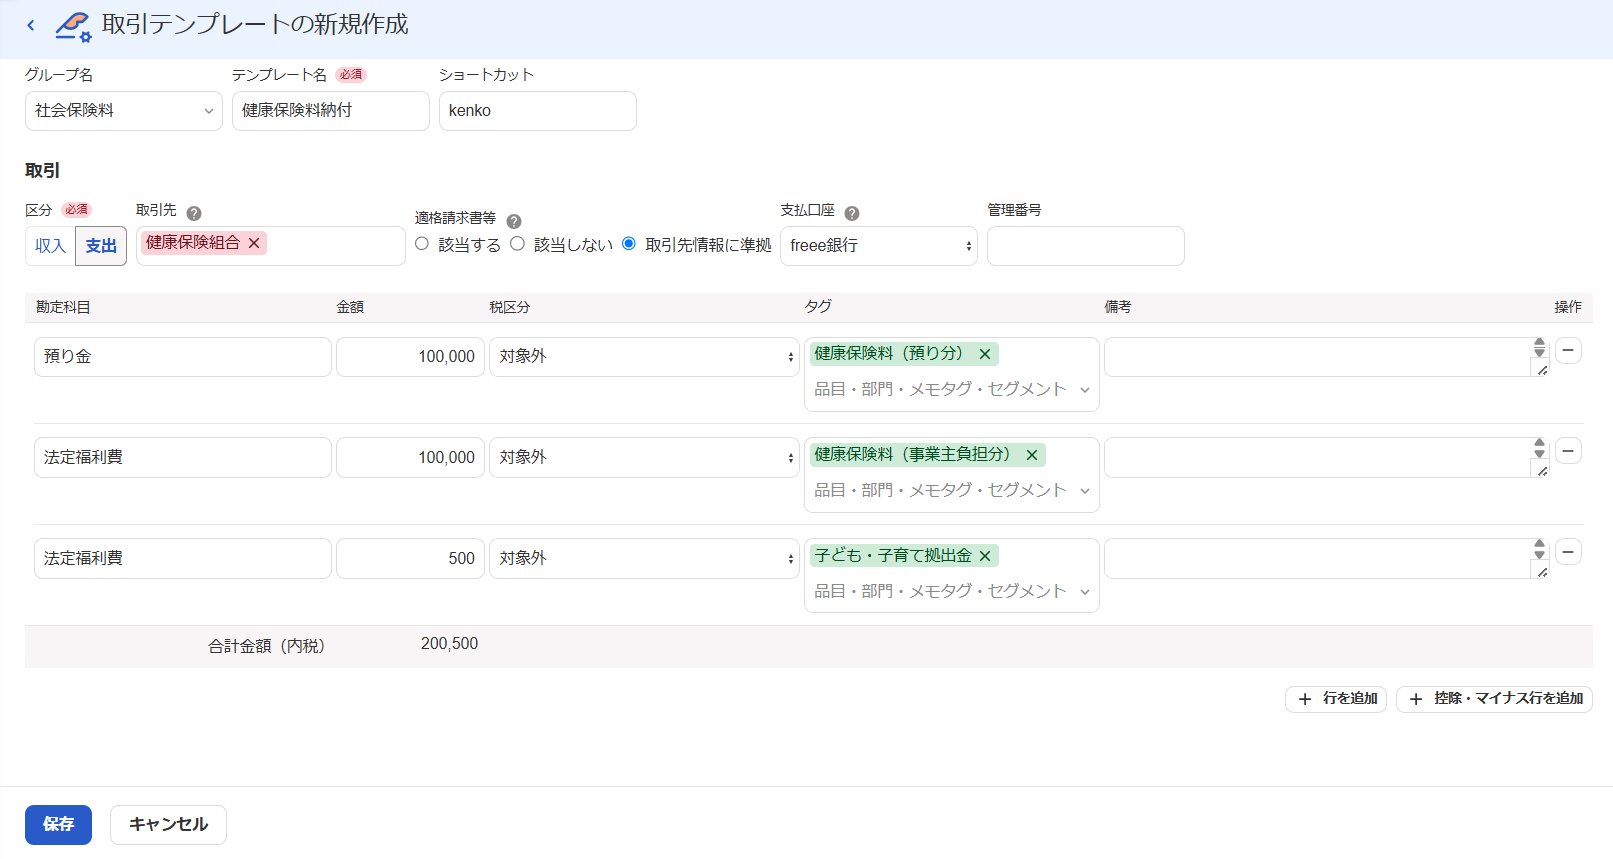
Task: Click the 勘定科目 column header
Action: click(63, 308)
